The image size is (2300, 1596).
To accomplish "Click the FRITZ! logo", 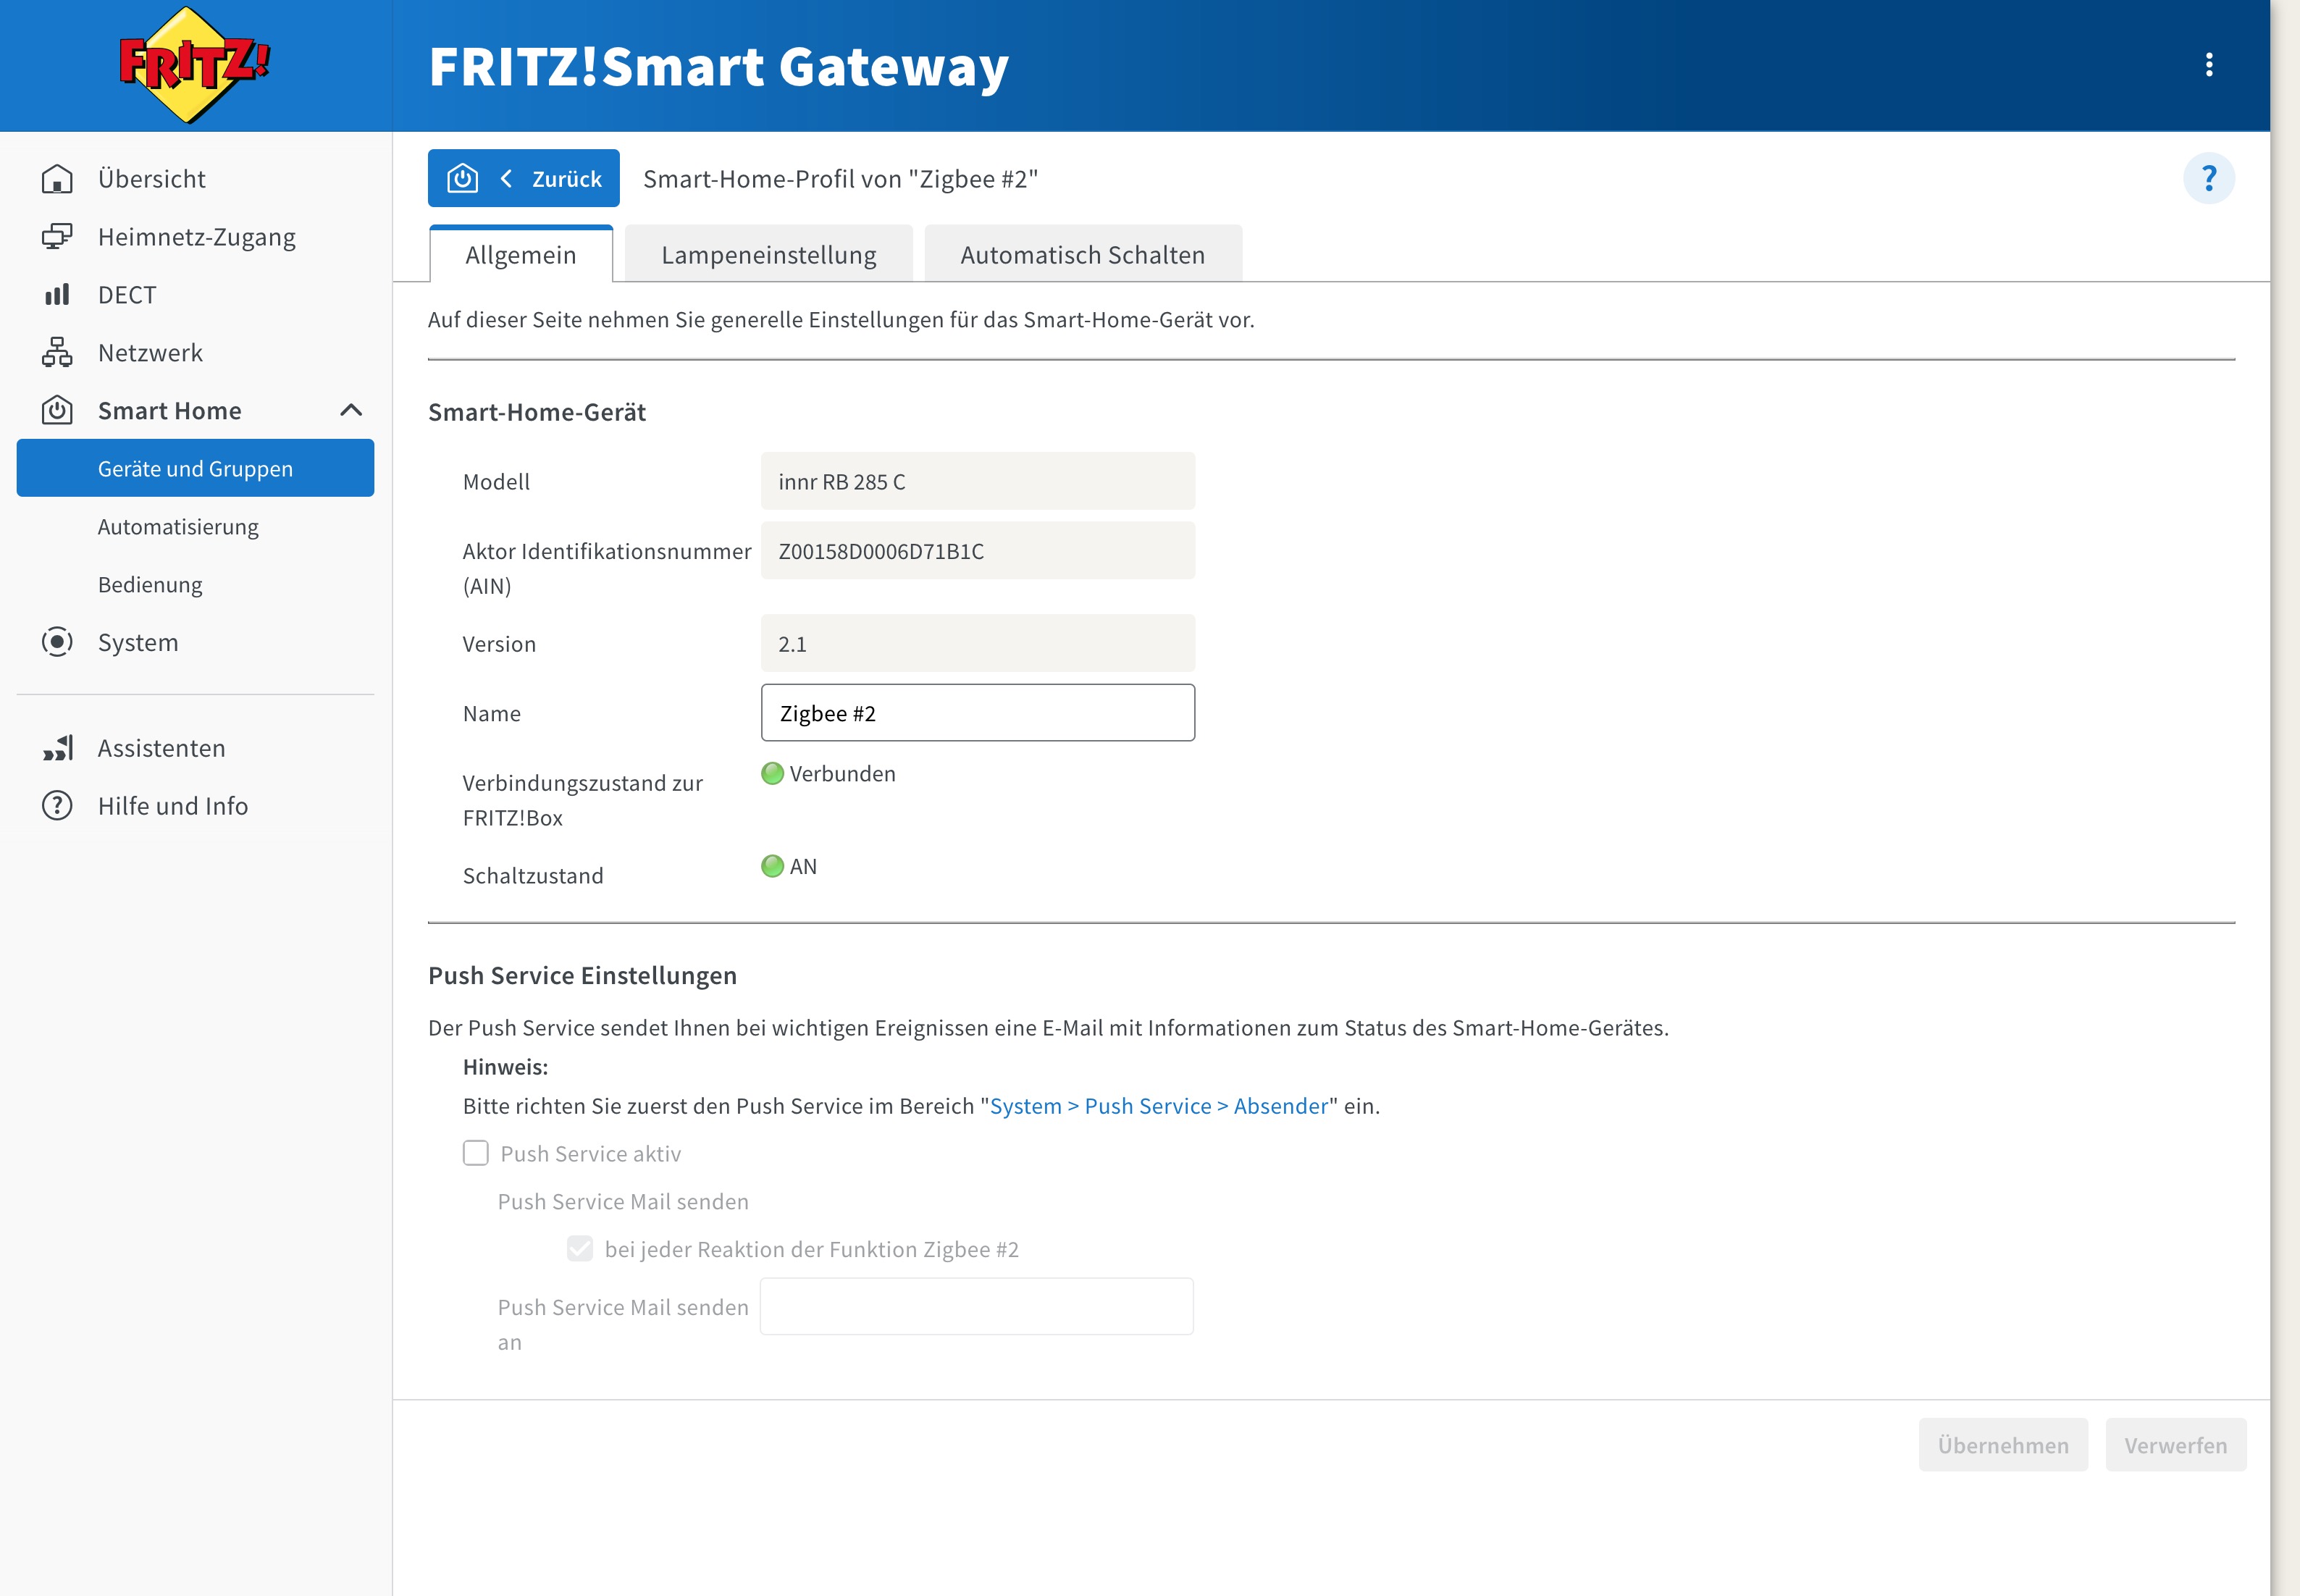I will [193, 65].
